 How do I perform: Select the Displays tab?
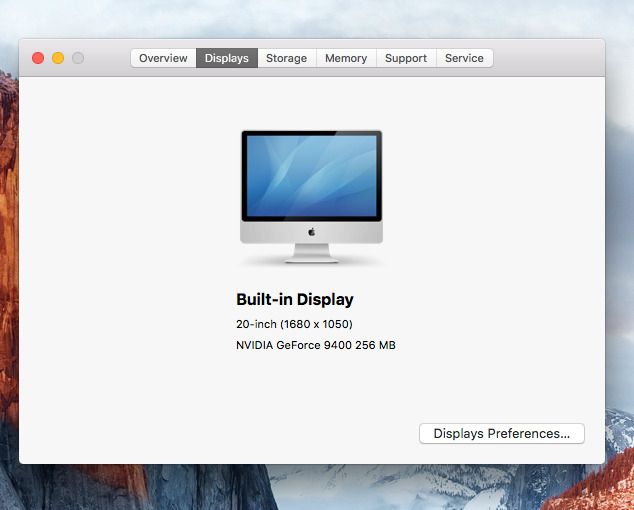coord(227,58)
